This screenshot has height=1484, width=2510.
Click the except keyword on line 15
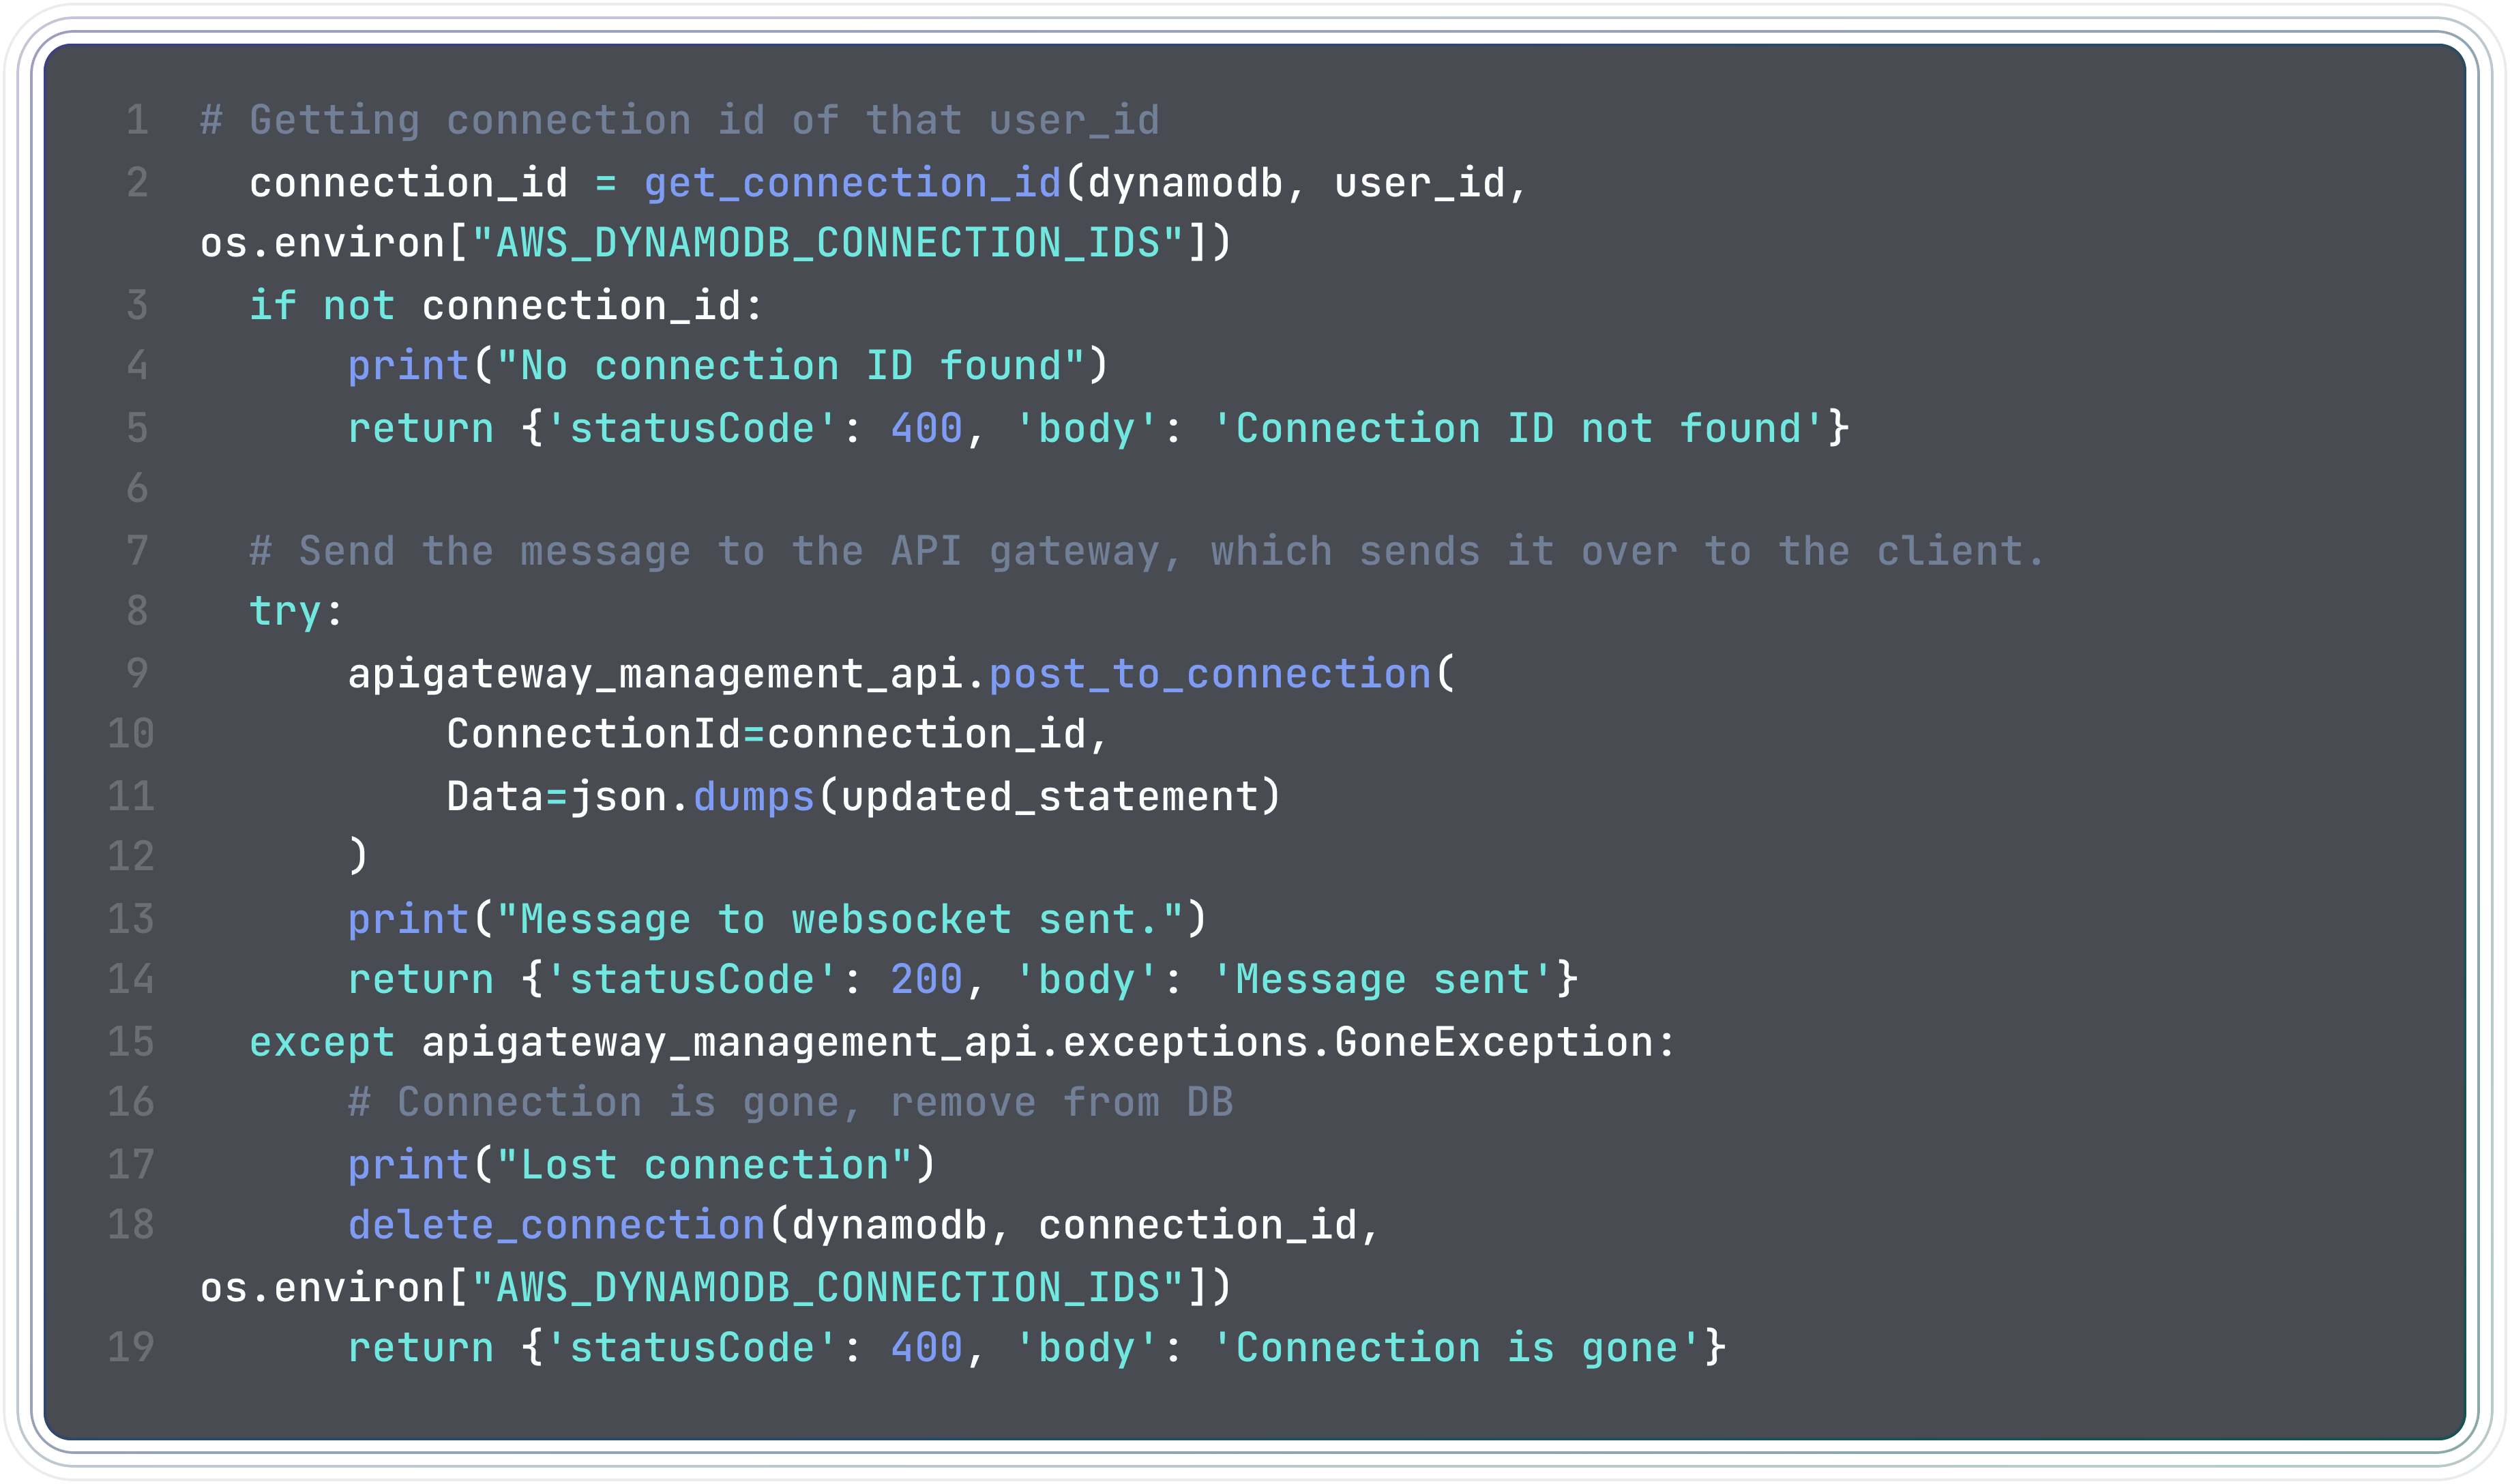322,1042
